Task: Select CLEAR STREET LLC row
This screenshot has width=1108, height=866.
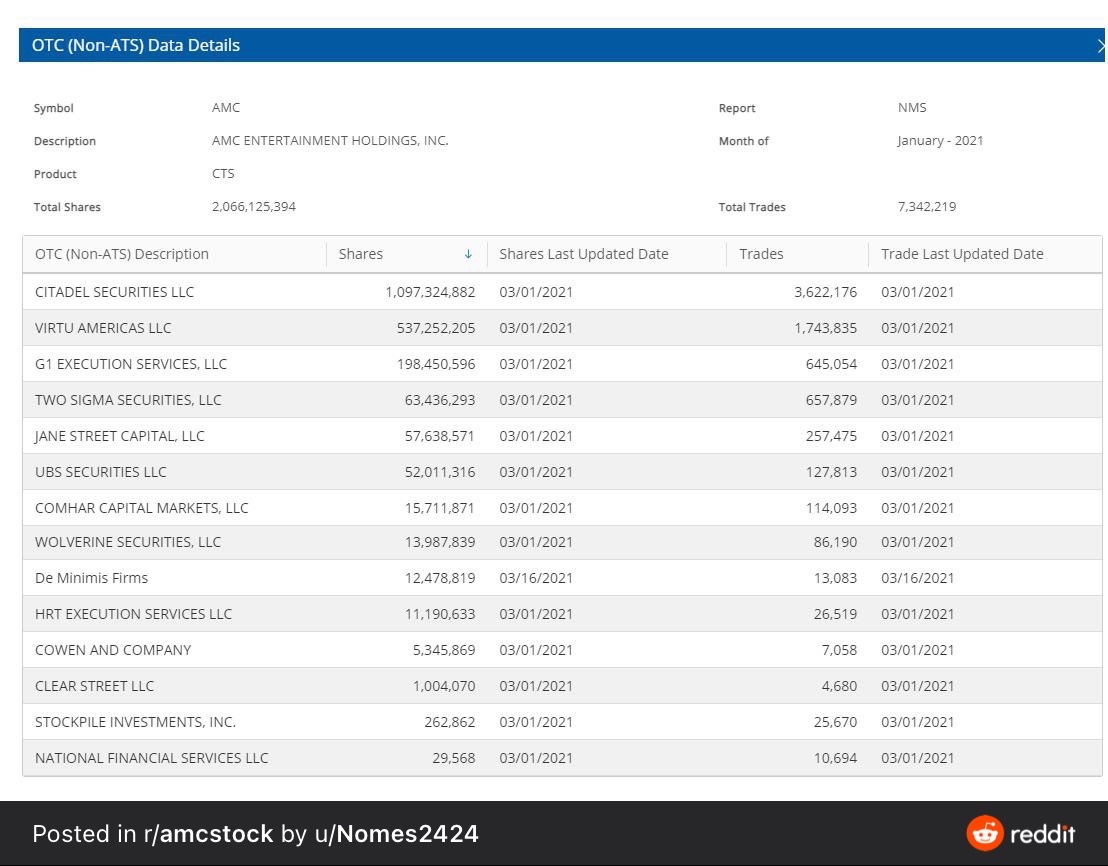Action: (562, 686)
